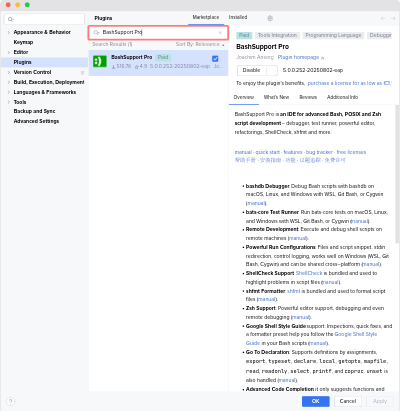Click the BashSupport Pro green plugin icon

(100, 61)
